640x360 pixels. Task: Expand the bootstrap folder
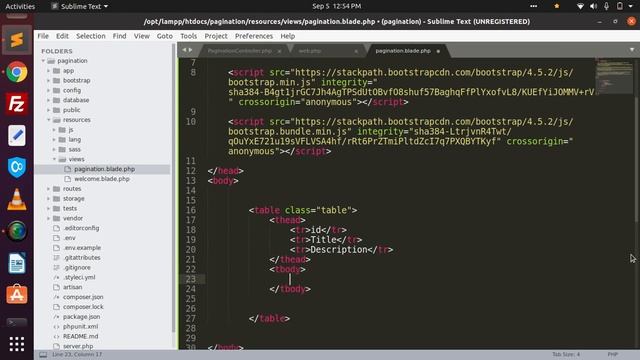pos(49,80)
